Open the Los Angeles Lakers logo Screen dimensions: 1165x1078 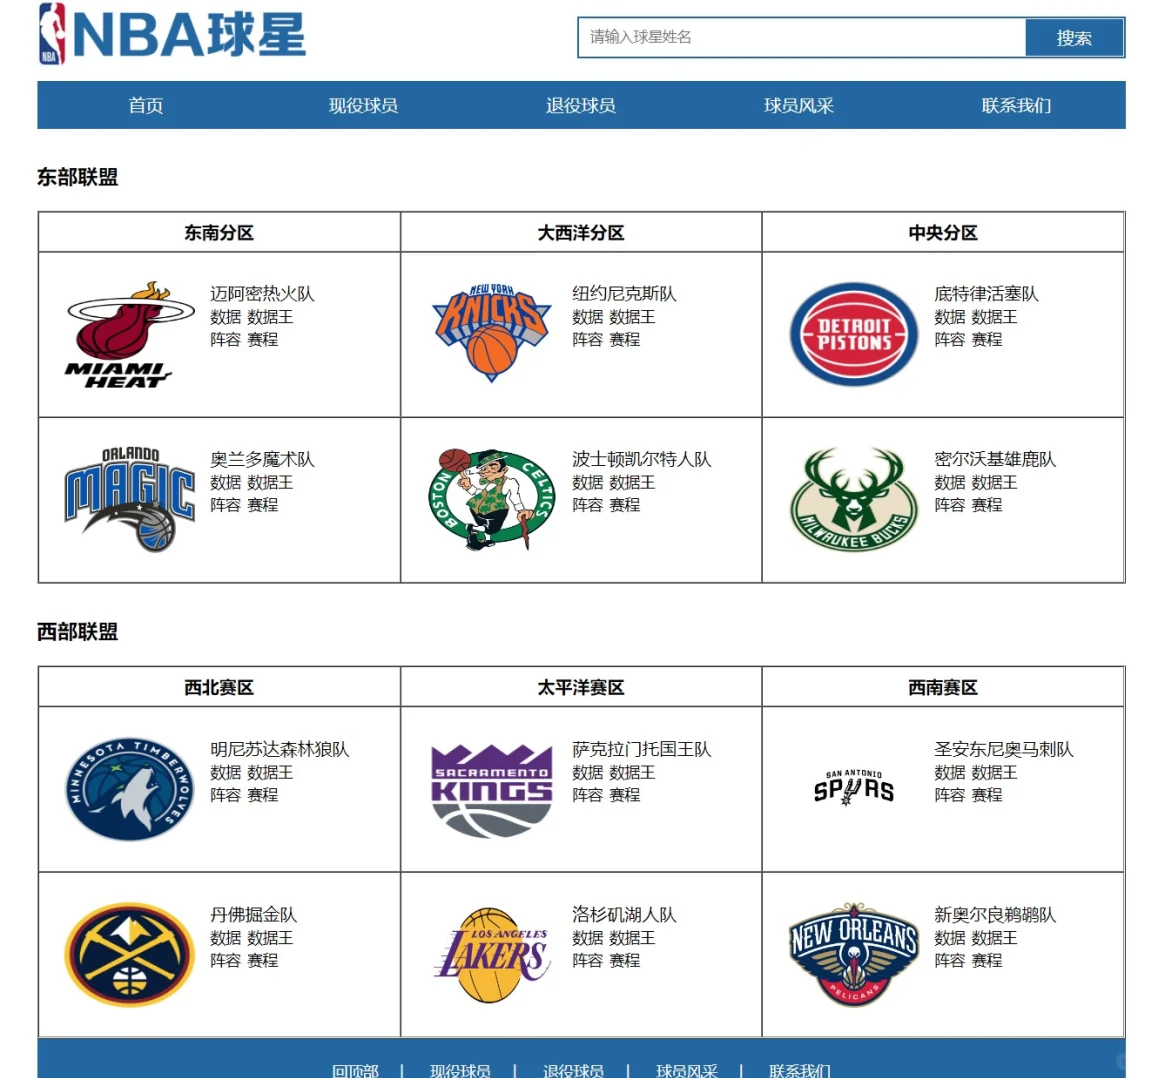click(x=491, y=954)
